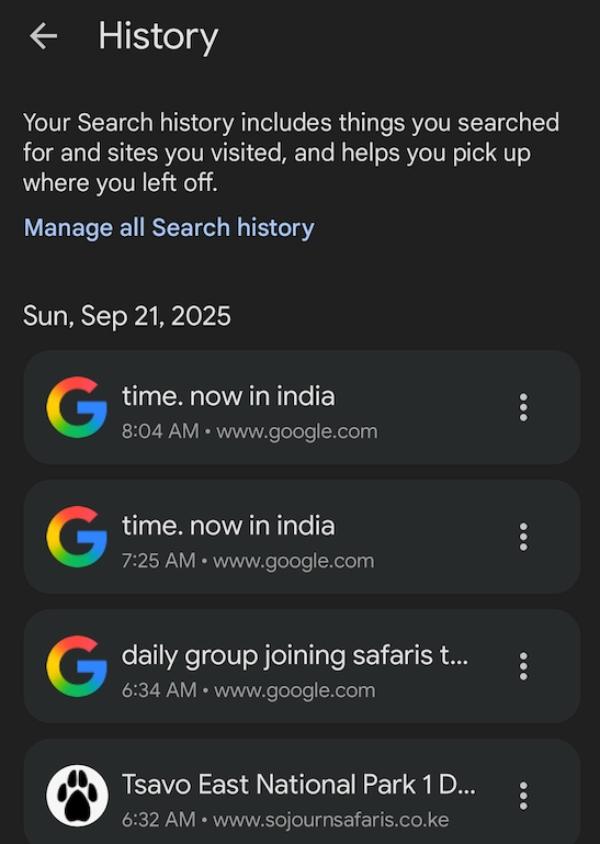Viewport: 600px width, 844px height.
Task: Open more options for safaris search entry
Action: click(x=523, y=667)
